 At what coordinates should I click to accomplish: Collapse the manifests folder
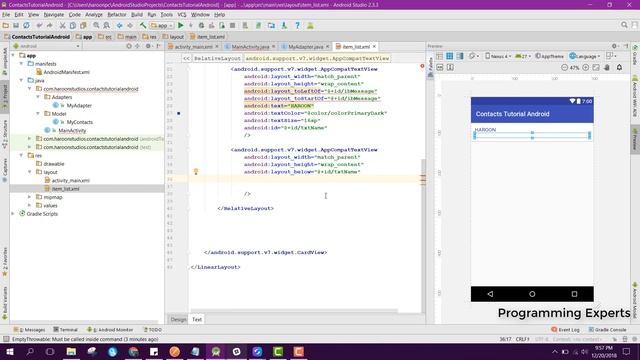tap(21, 64)
